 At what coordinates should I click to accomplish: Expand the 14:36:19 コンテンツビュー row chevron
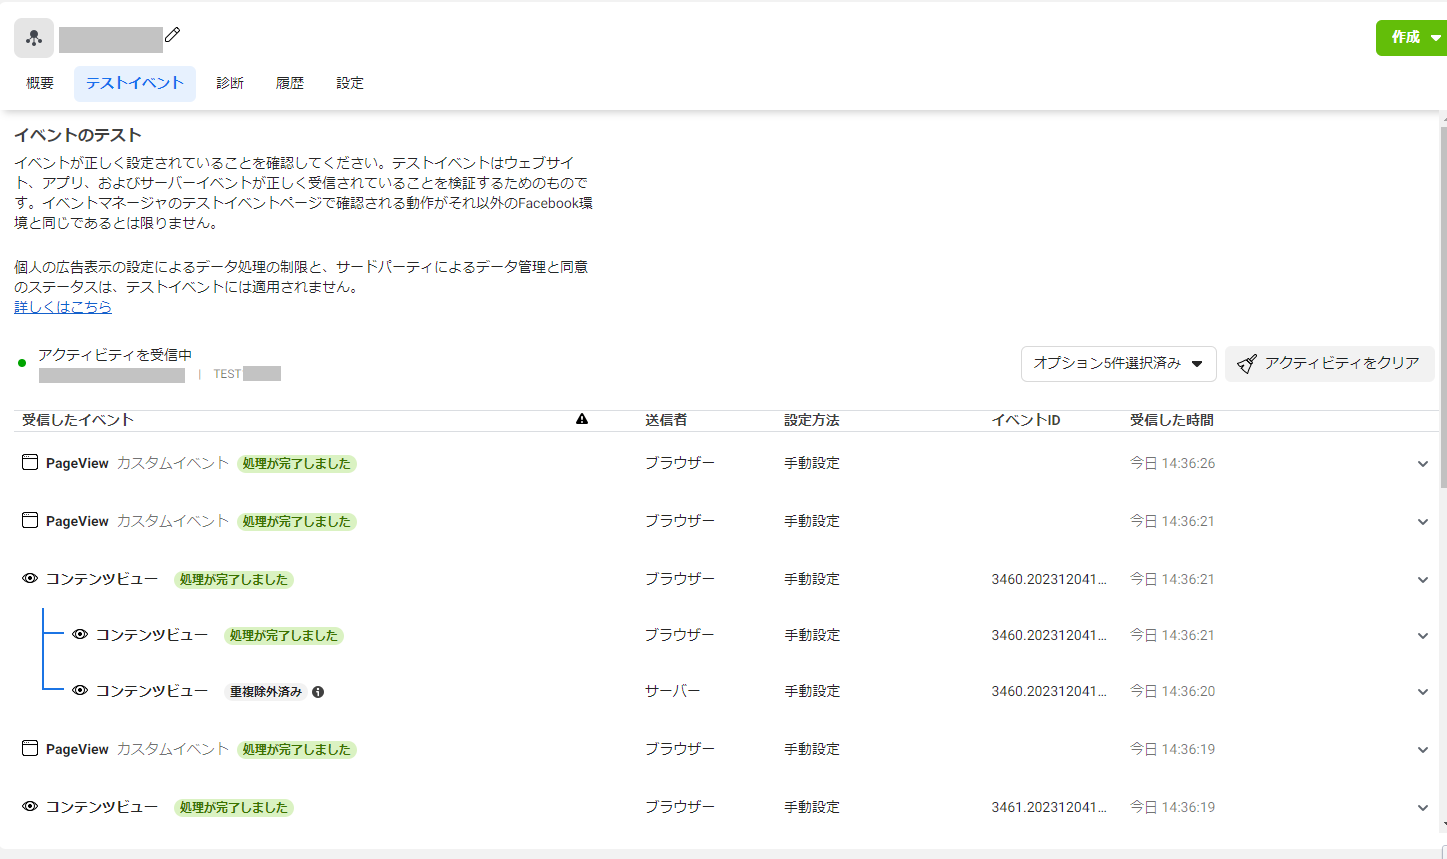(1422, 808)
